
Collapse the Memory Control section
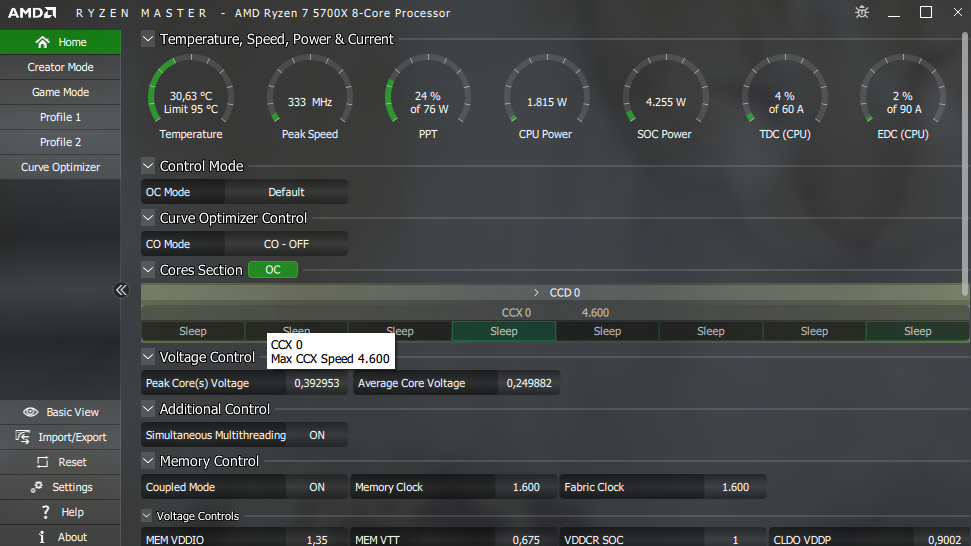point(147,461)
